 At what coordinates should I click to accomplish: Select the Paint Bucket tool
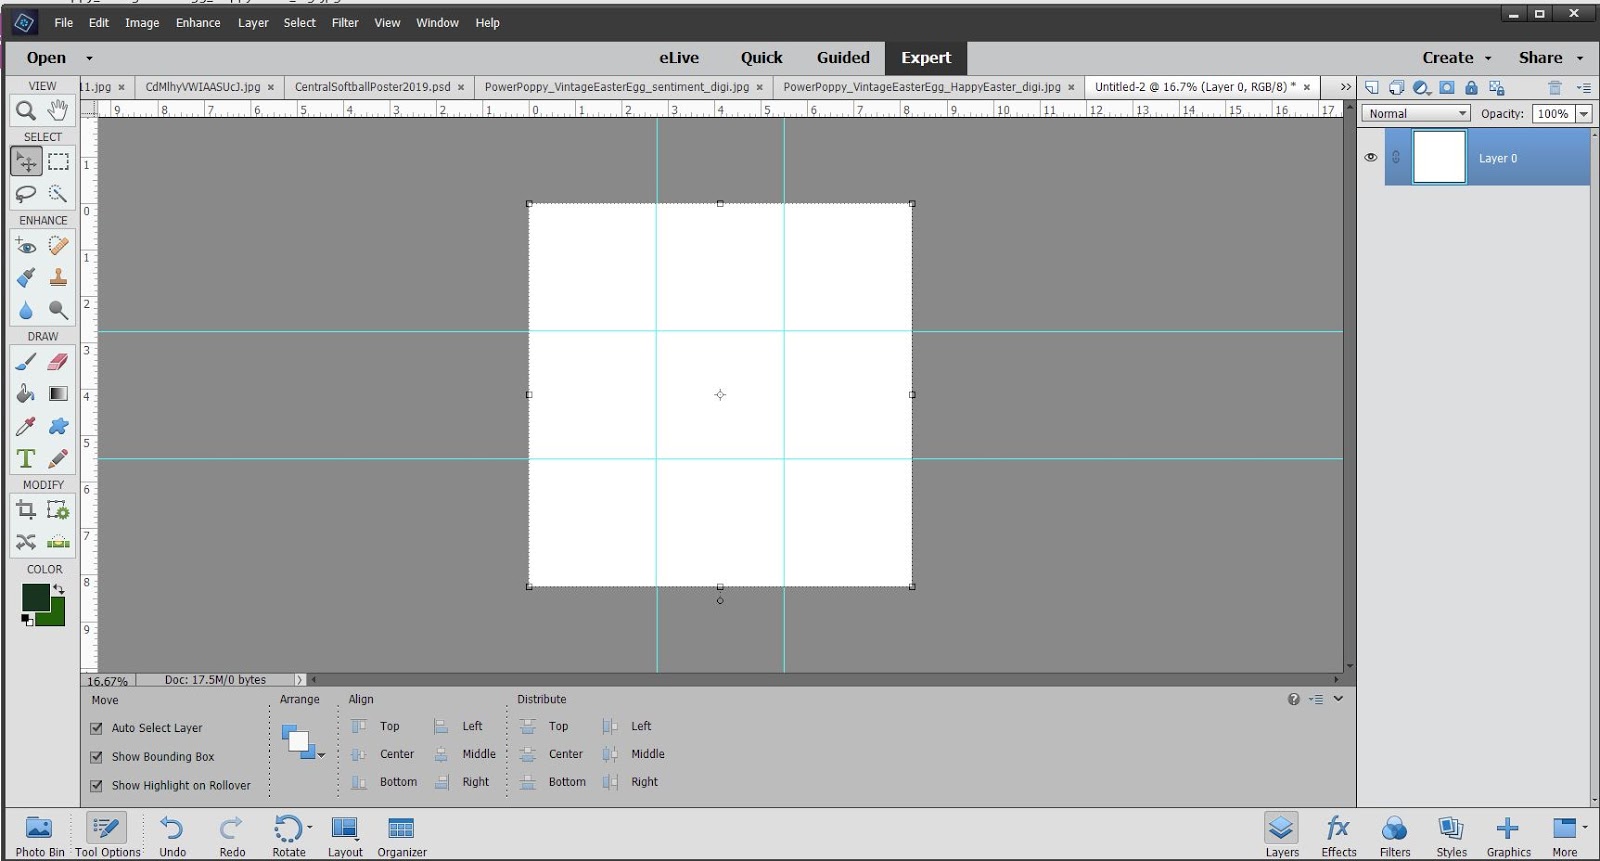point(26,394)
